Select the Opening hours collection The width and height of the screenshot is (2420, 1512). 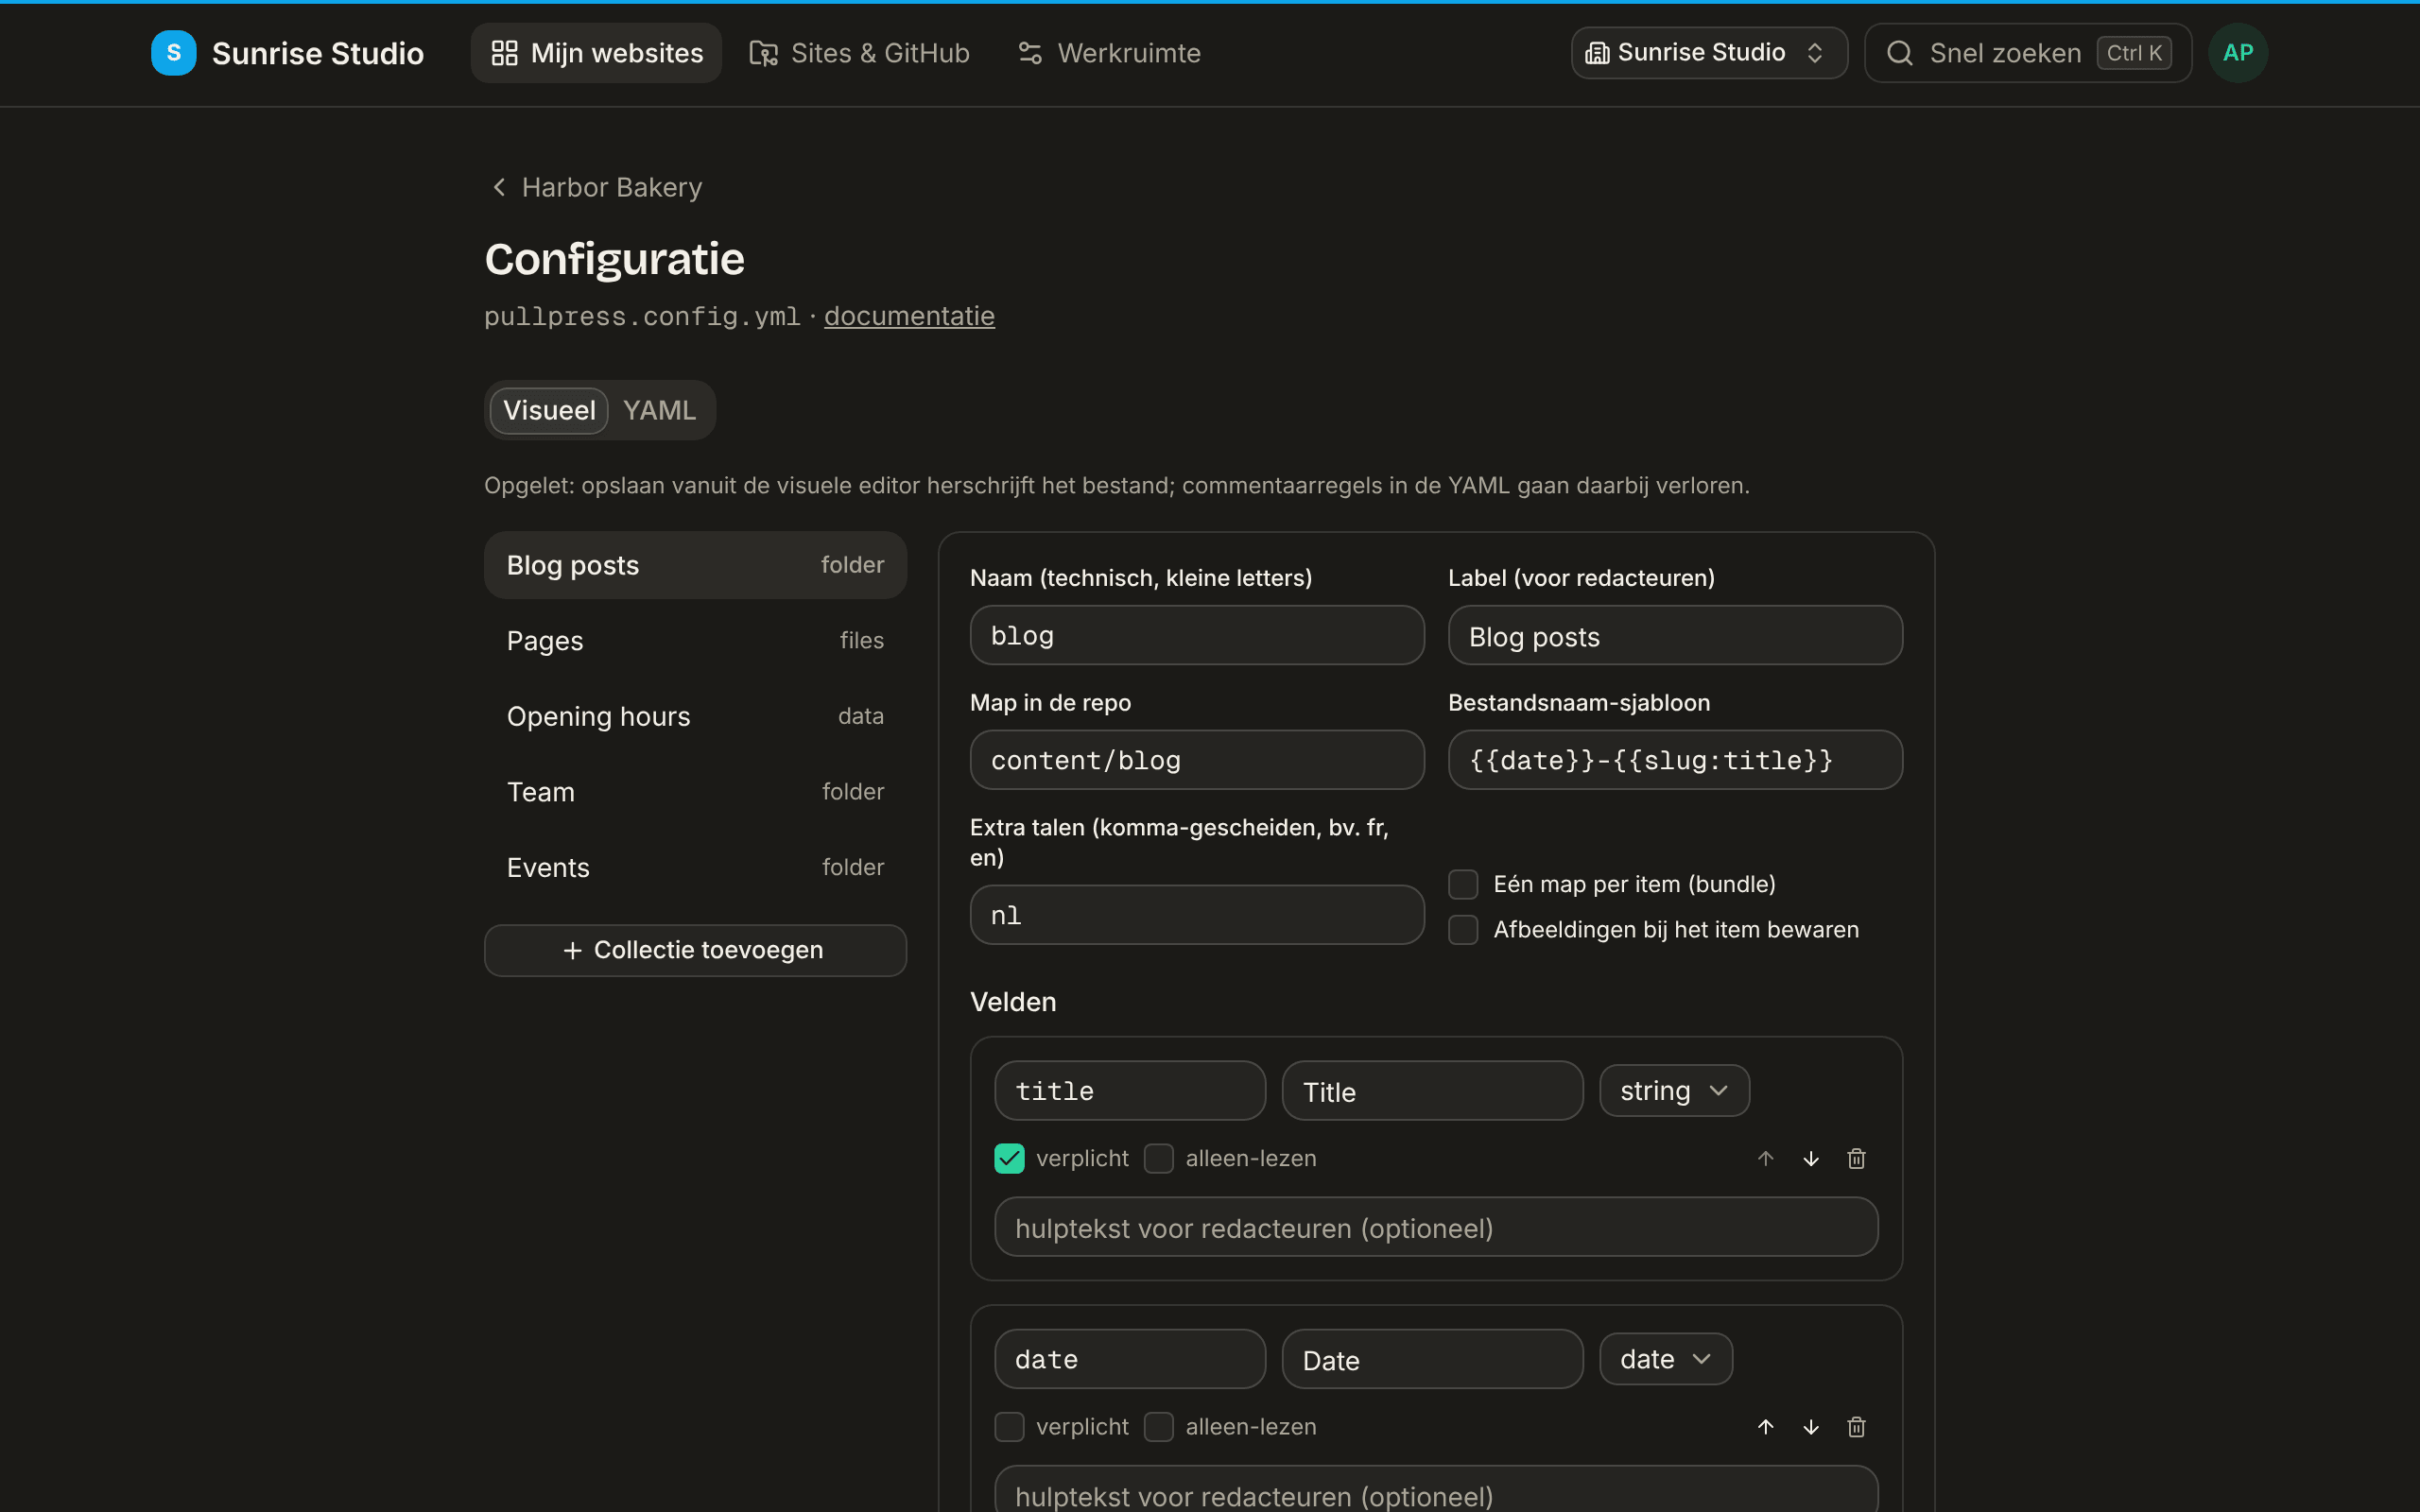click(695, 716)
